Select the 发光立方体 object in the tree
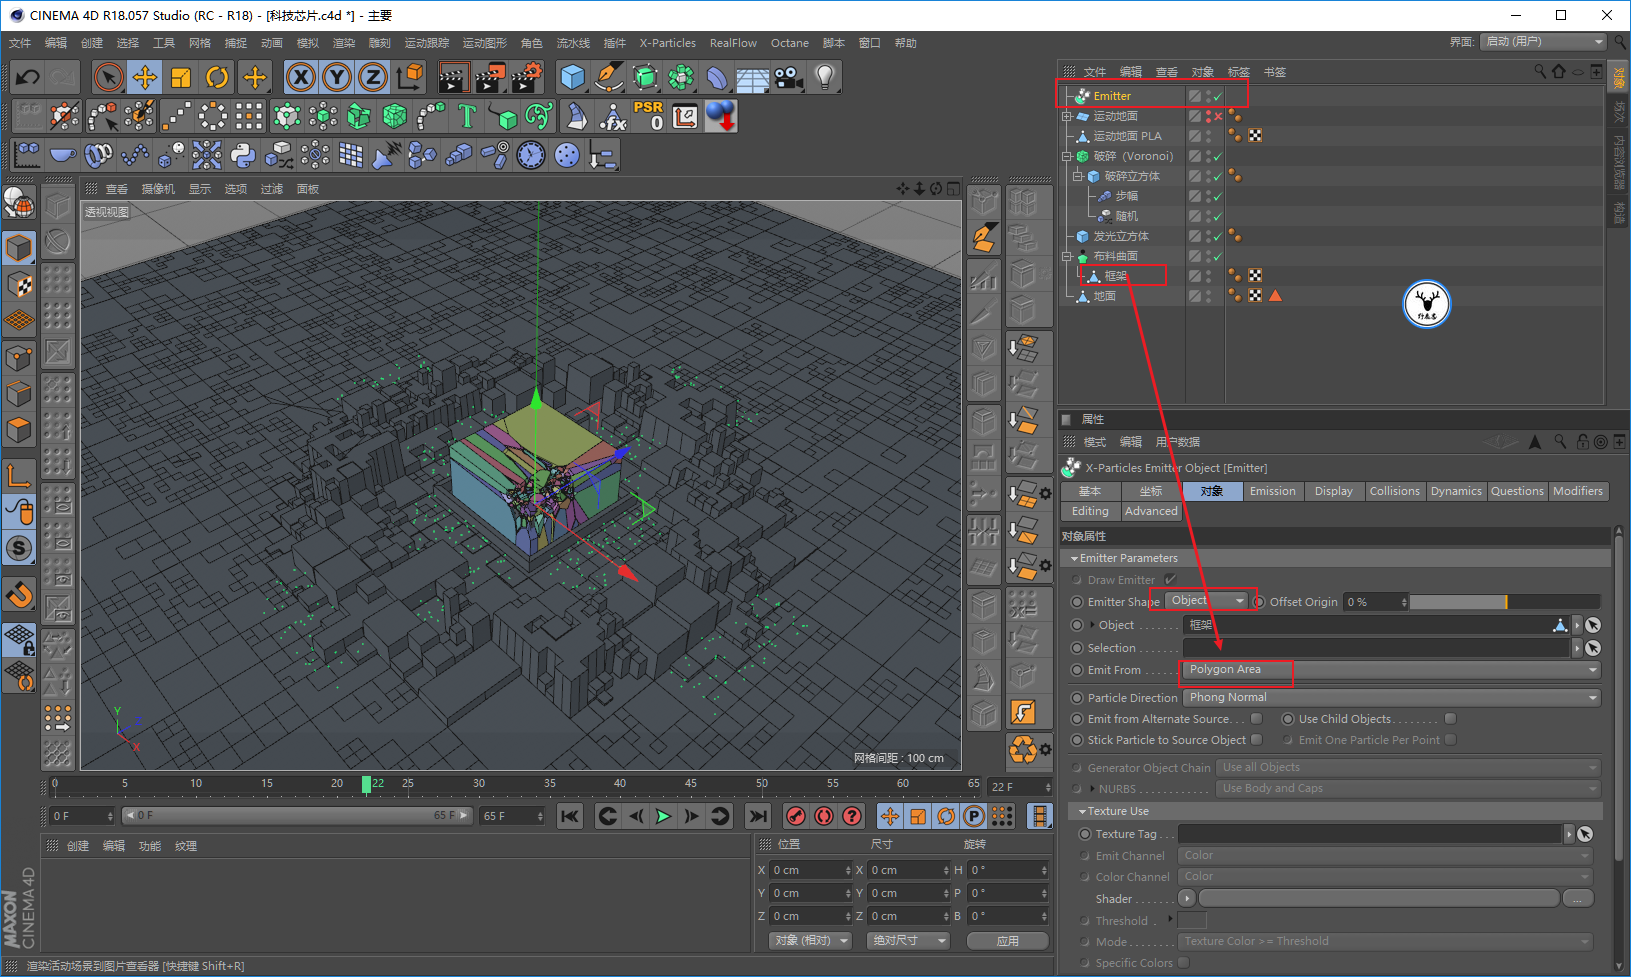Screen dimensions: 1631x977 click(1121, 237)
